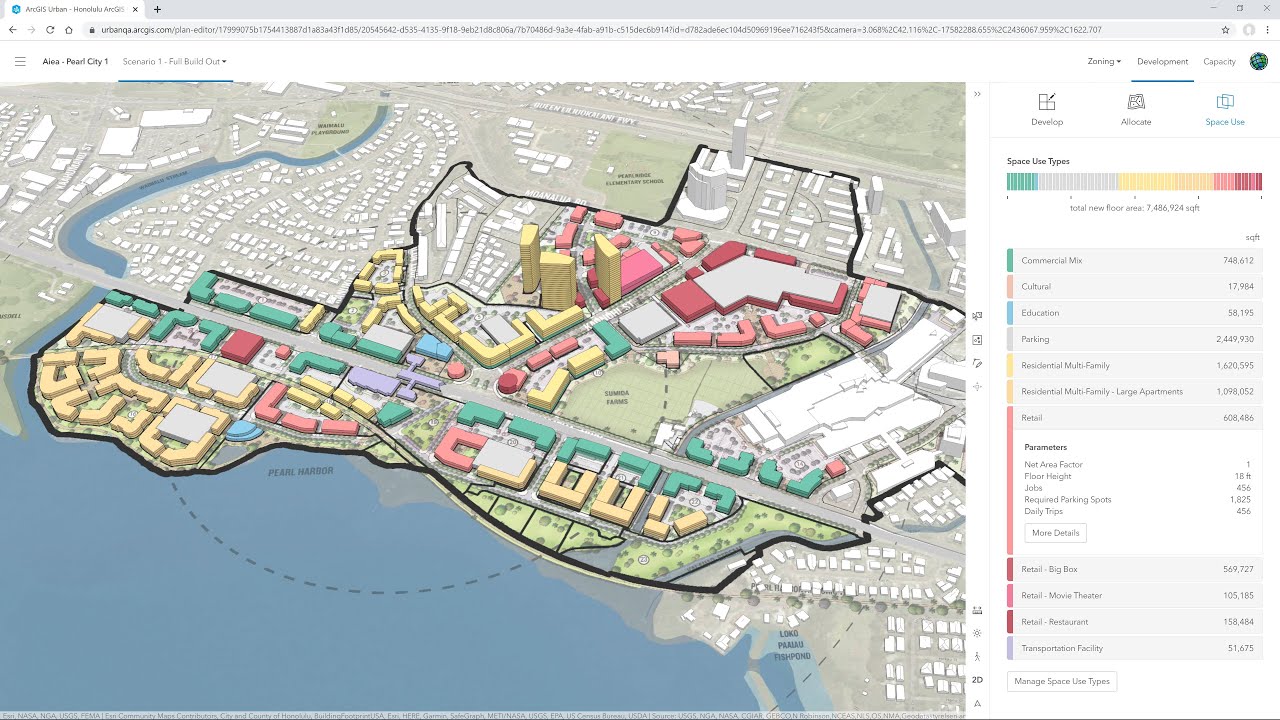Click the Manage Space Use Types button

[1061, 681]
